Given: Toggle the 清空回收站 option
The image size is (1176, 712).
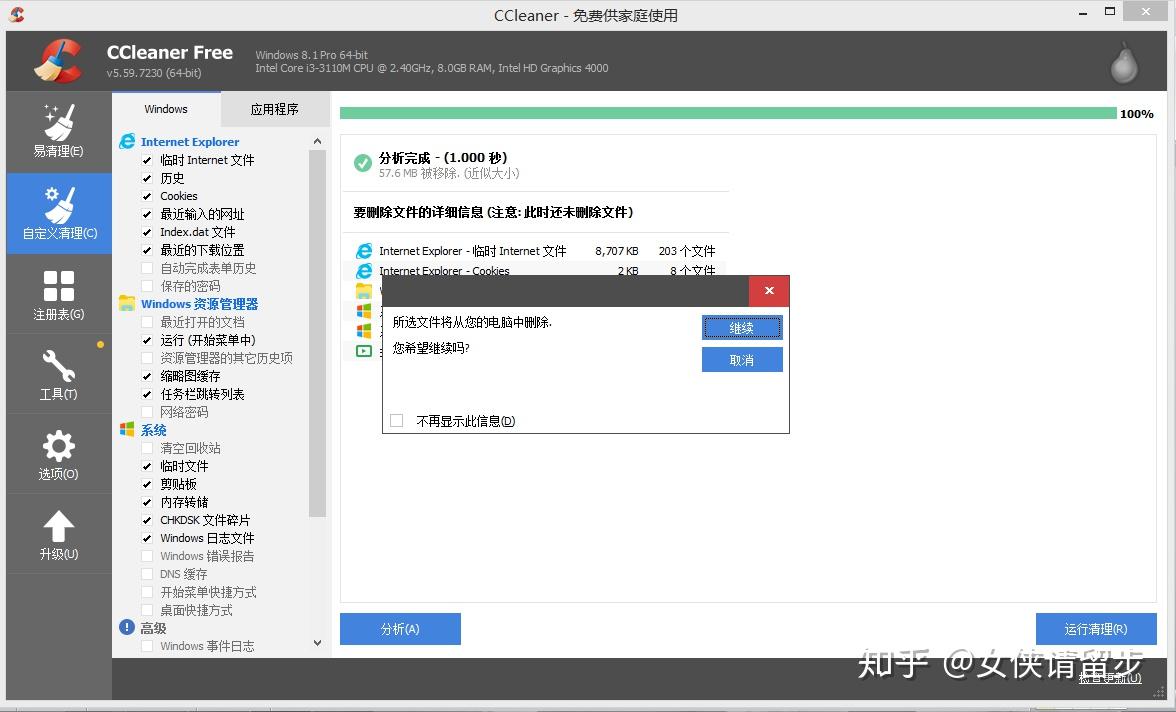Looking at the screenshot, I should 147,448.
